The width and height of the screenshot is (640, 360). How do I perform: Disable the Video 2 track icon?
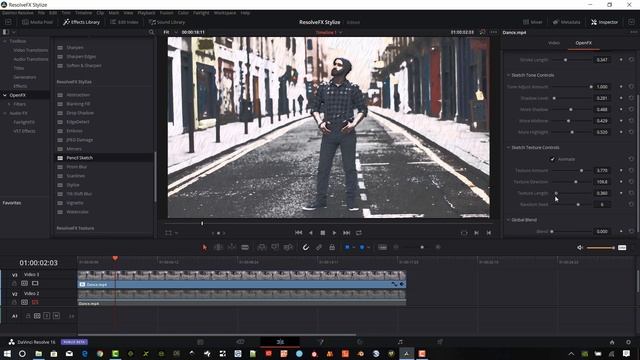(35, 302)
